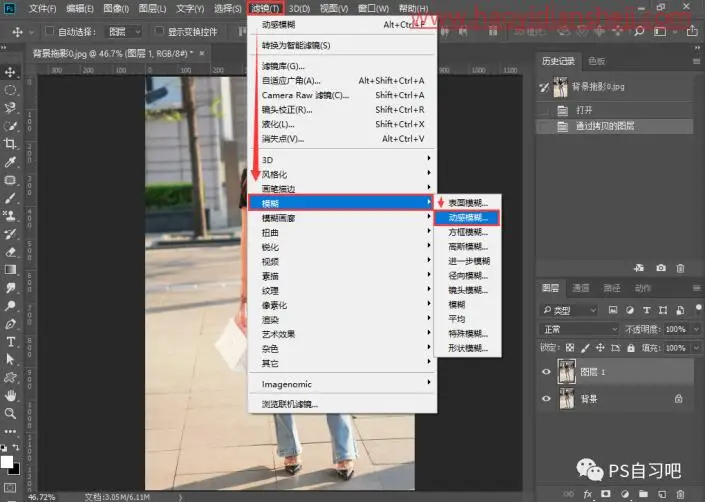This screenshot has width=705, height=502.
Task: Select the Custom Shape tool
Action: click(x=10, y=378)
